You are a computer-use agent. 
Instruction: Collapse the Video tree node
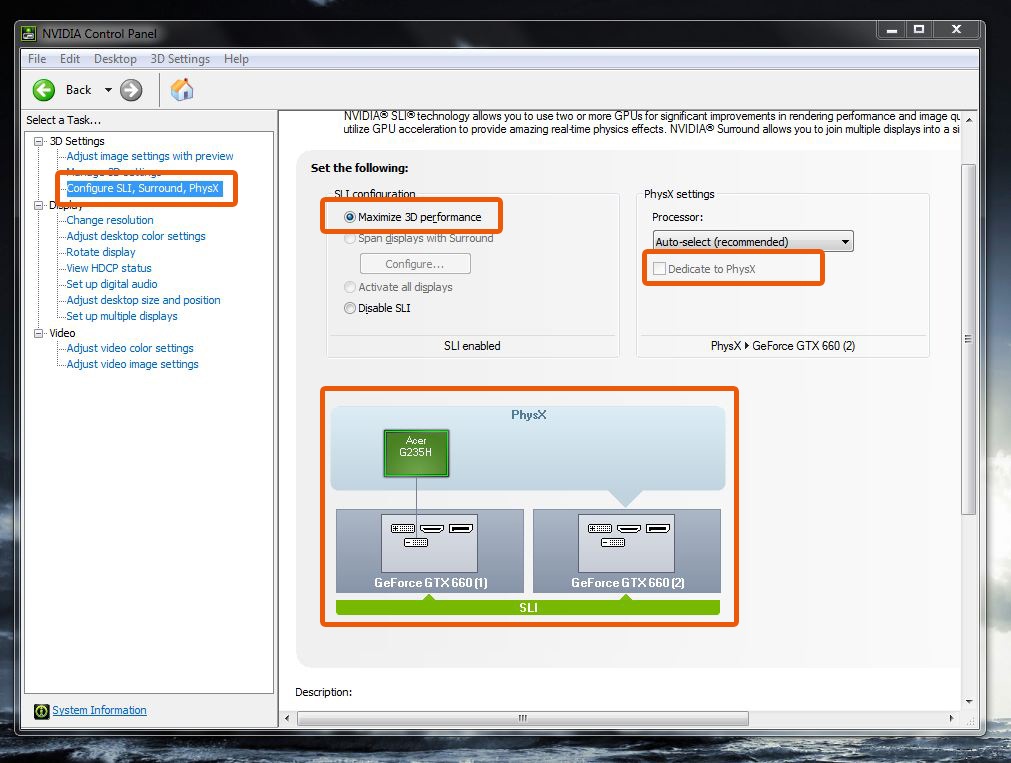[x=39, y=333]
